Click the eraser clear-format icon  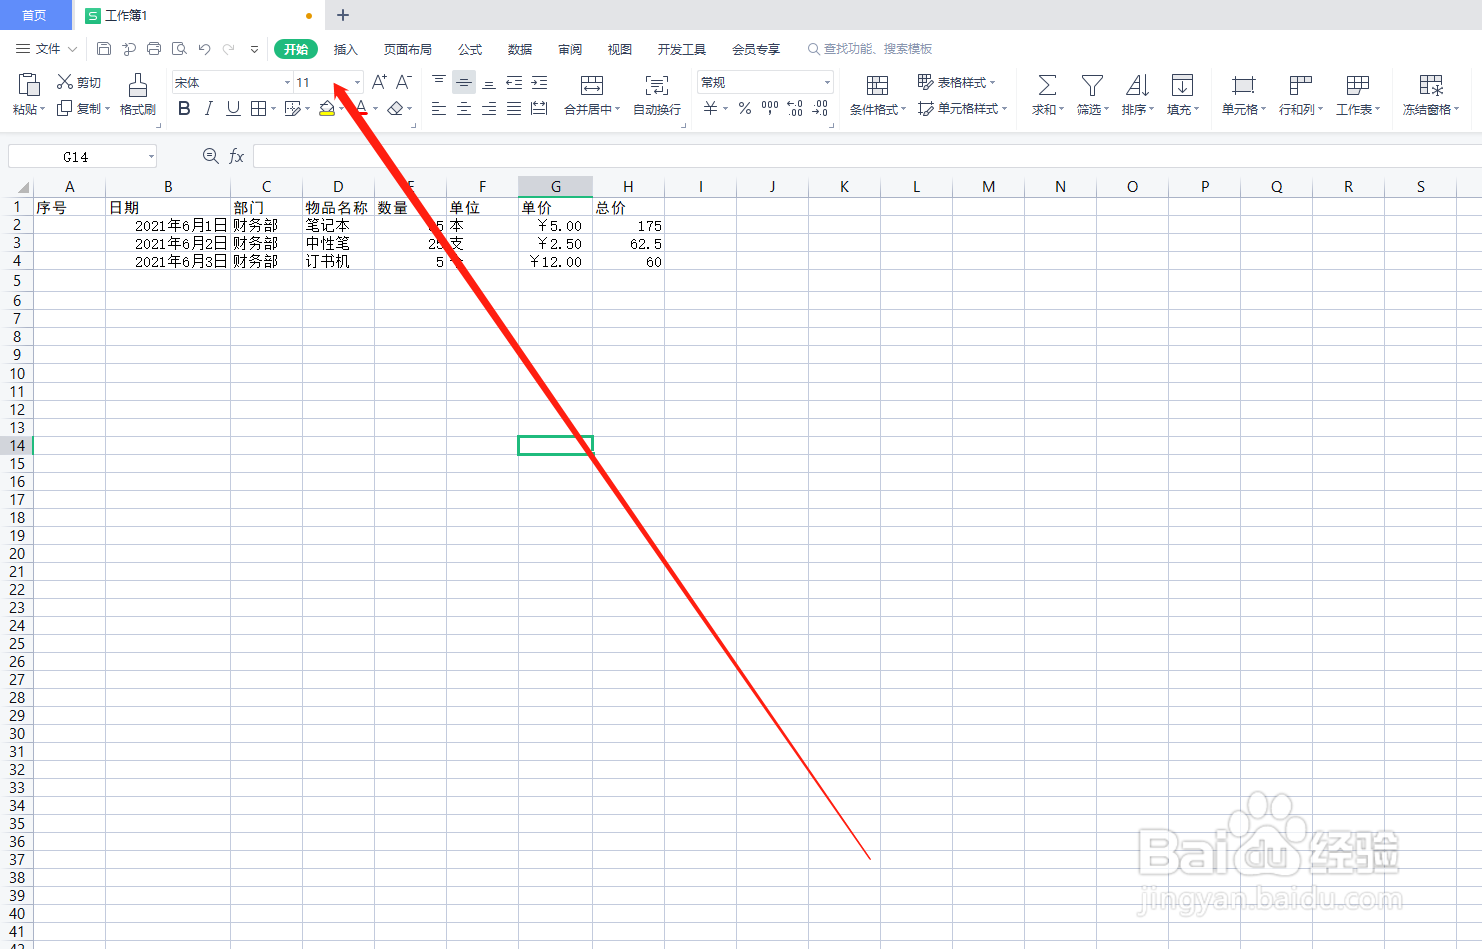click(x=396, y=108)
